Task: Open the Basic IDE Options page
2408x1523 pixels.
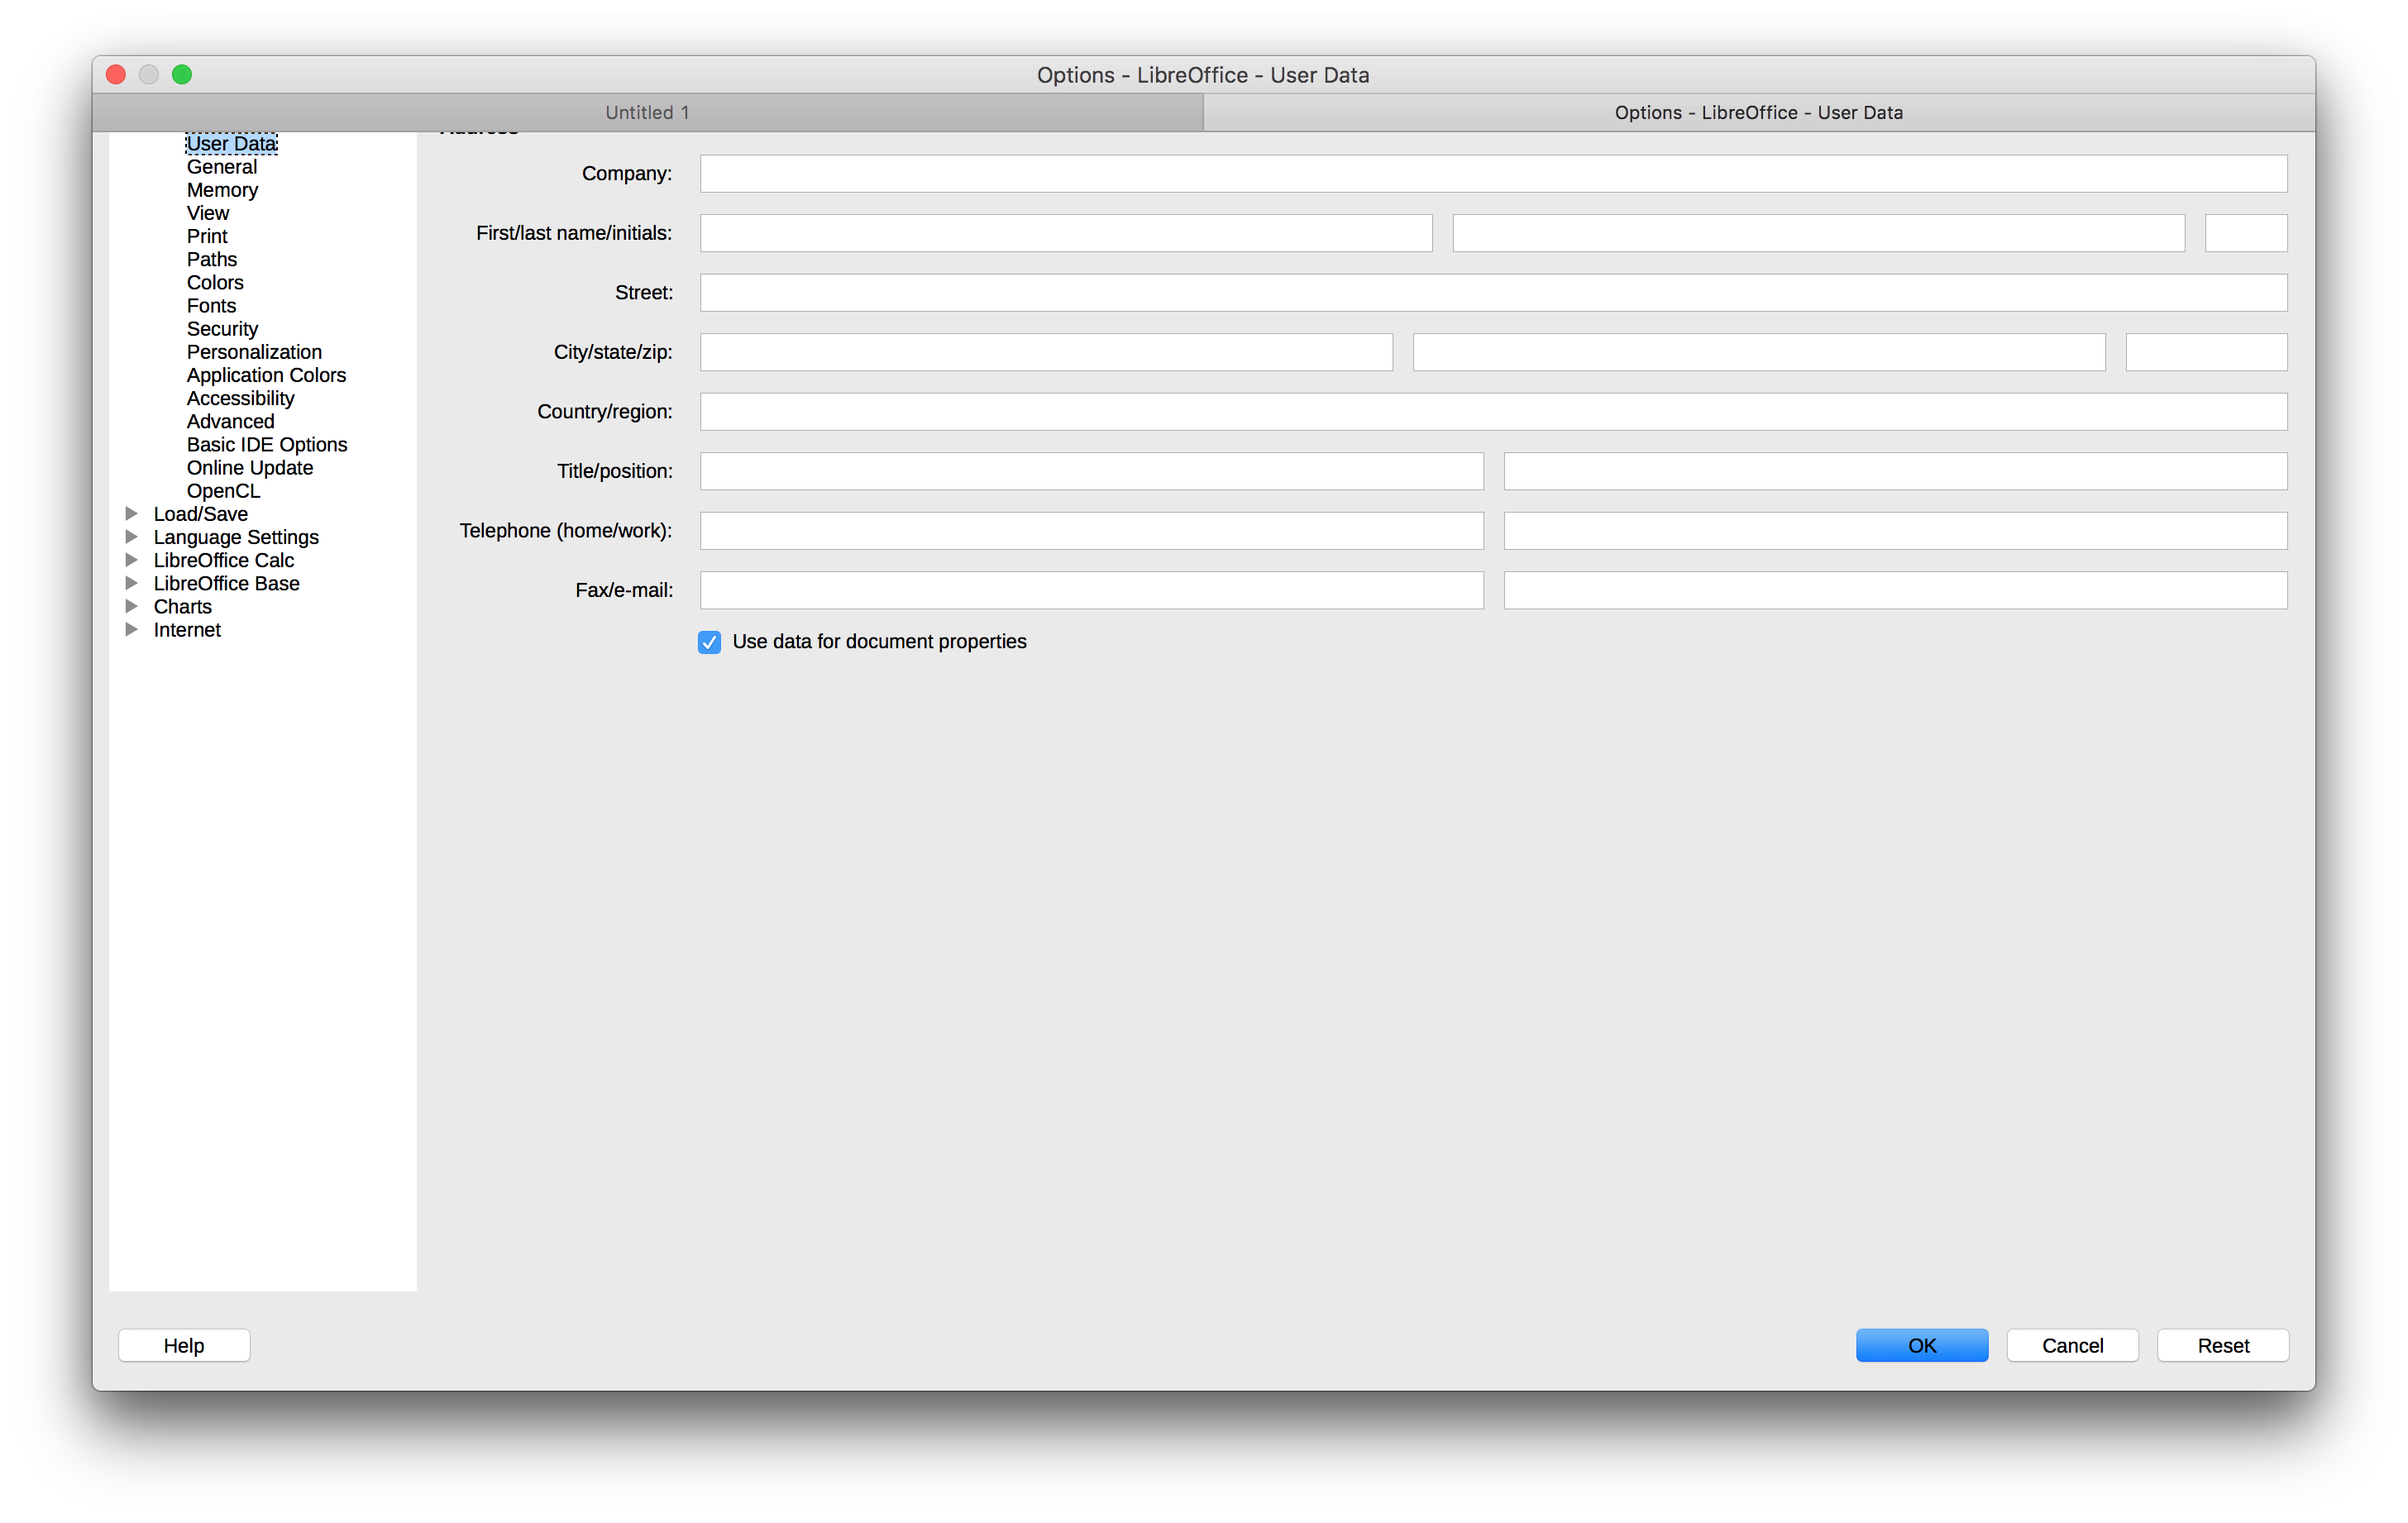Action: click(x=267, y=444)
